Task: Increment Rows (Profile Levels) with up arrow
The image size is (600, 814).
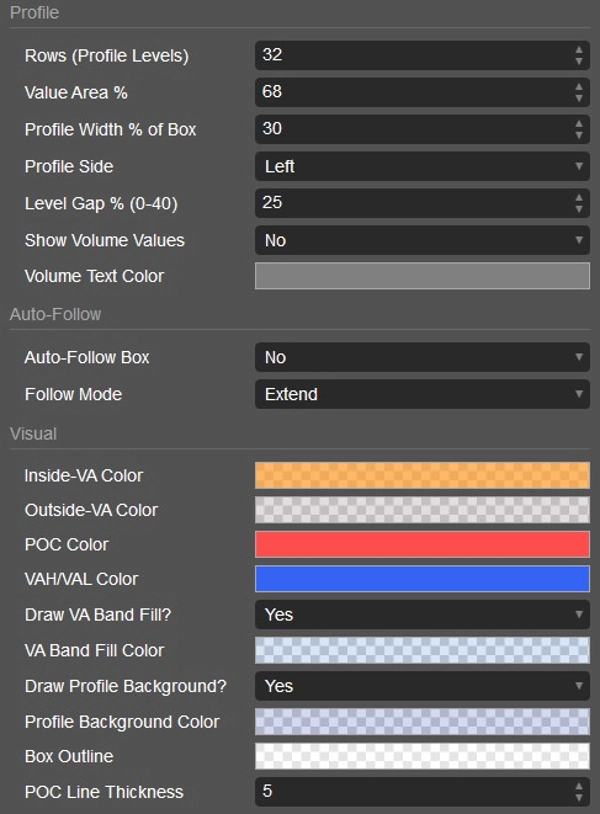Action: [580, 51]
